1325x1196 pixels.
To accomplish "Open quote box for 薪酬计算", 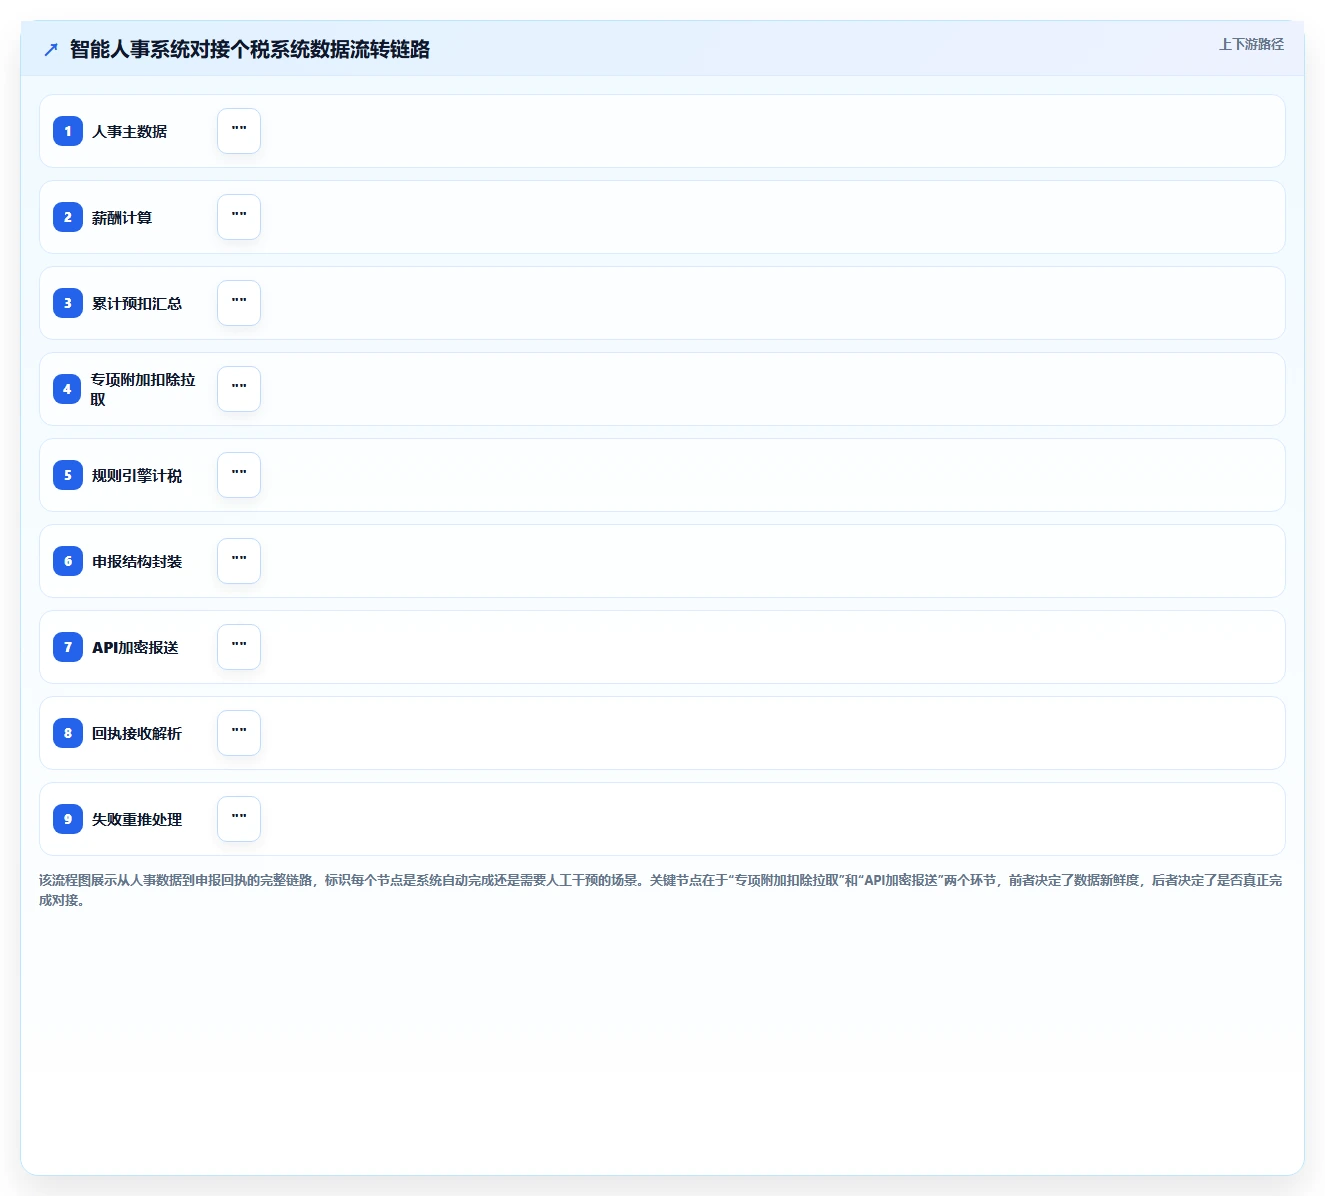I will [239, 217].
